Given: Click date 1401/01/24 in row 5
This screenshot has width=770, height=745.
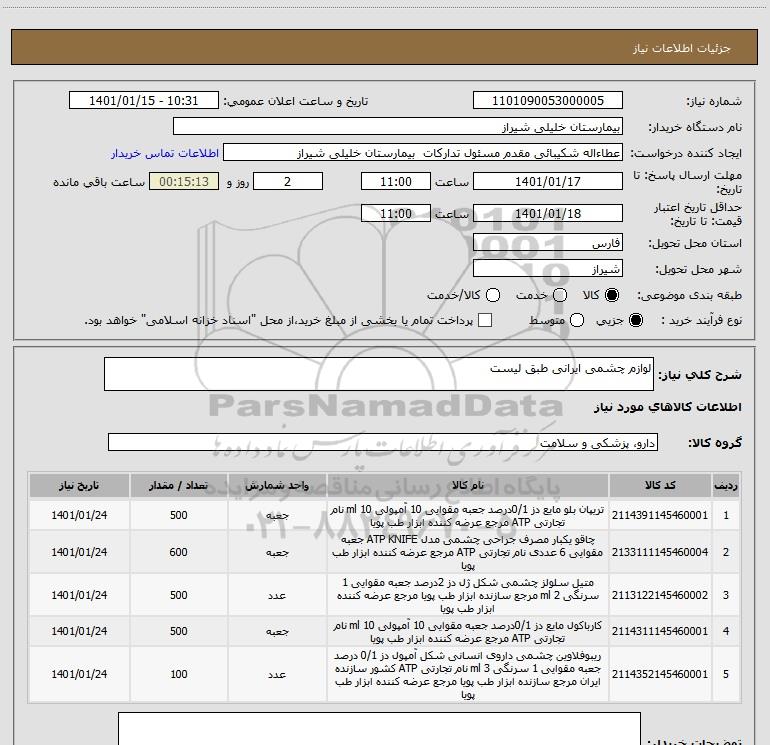Looking at the screenshot, I should tap(79, 674).
